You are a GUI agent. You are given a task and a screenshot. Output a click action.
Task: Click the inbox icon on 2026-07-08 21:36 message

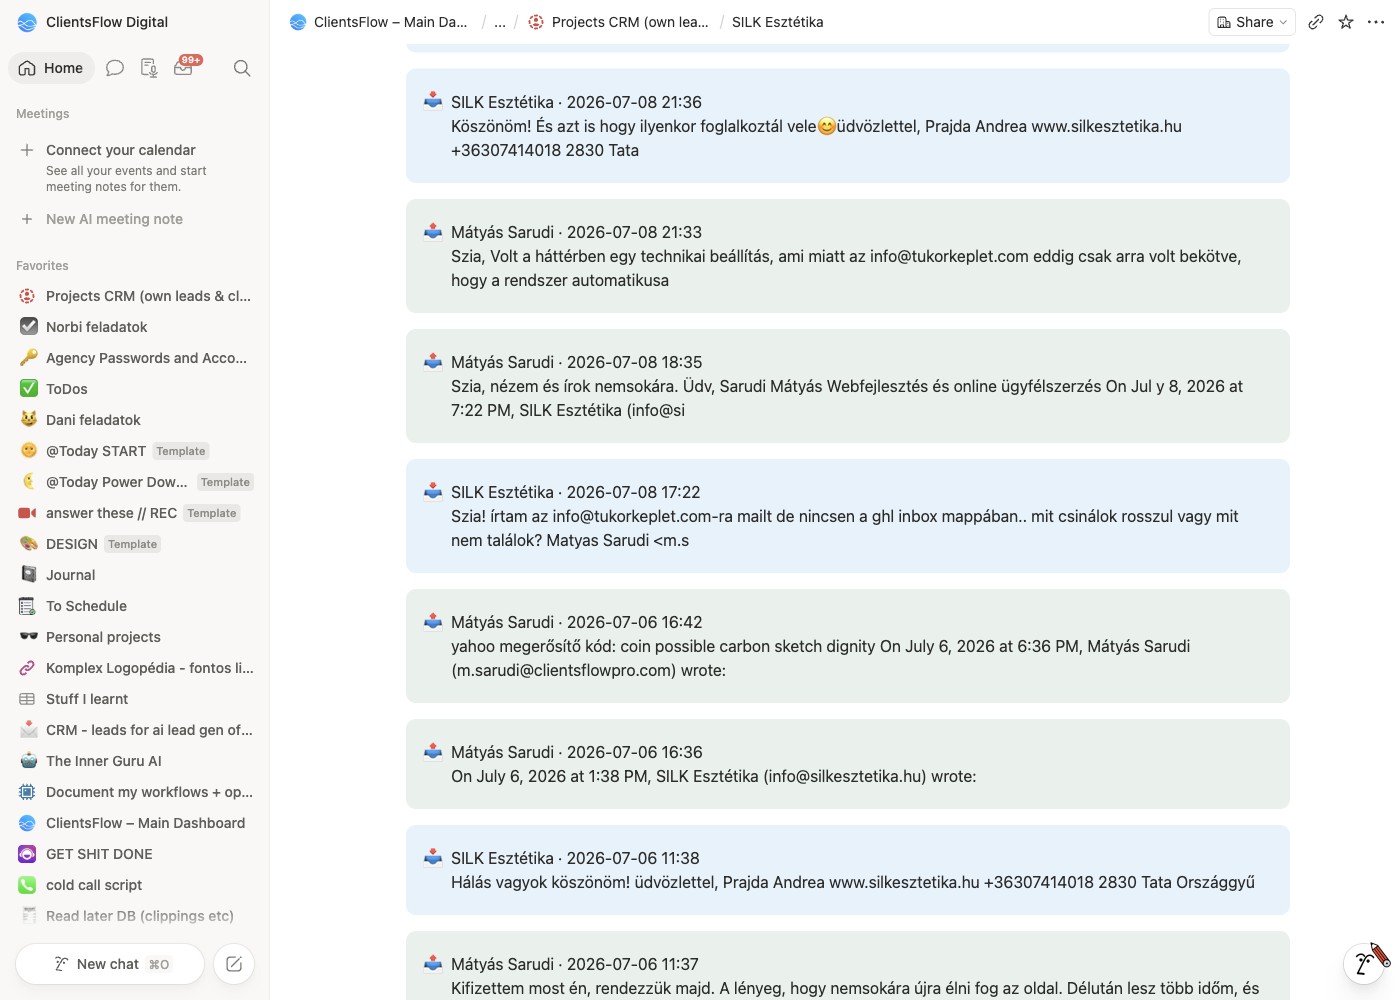pos(433,101)
